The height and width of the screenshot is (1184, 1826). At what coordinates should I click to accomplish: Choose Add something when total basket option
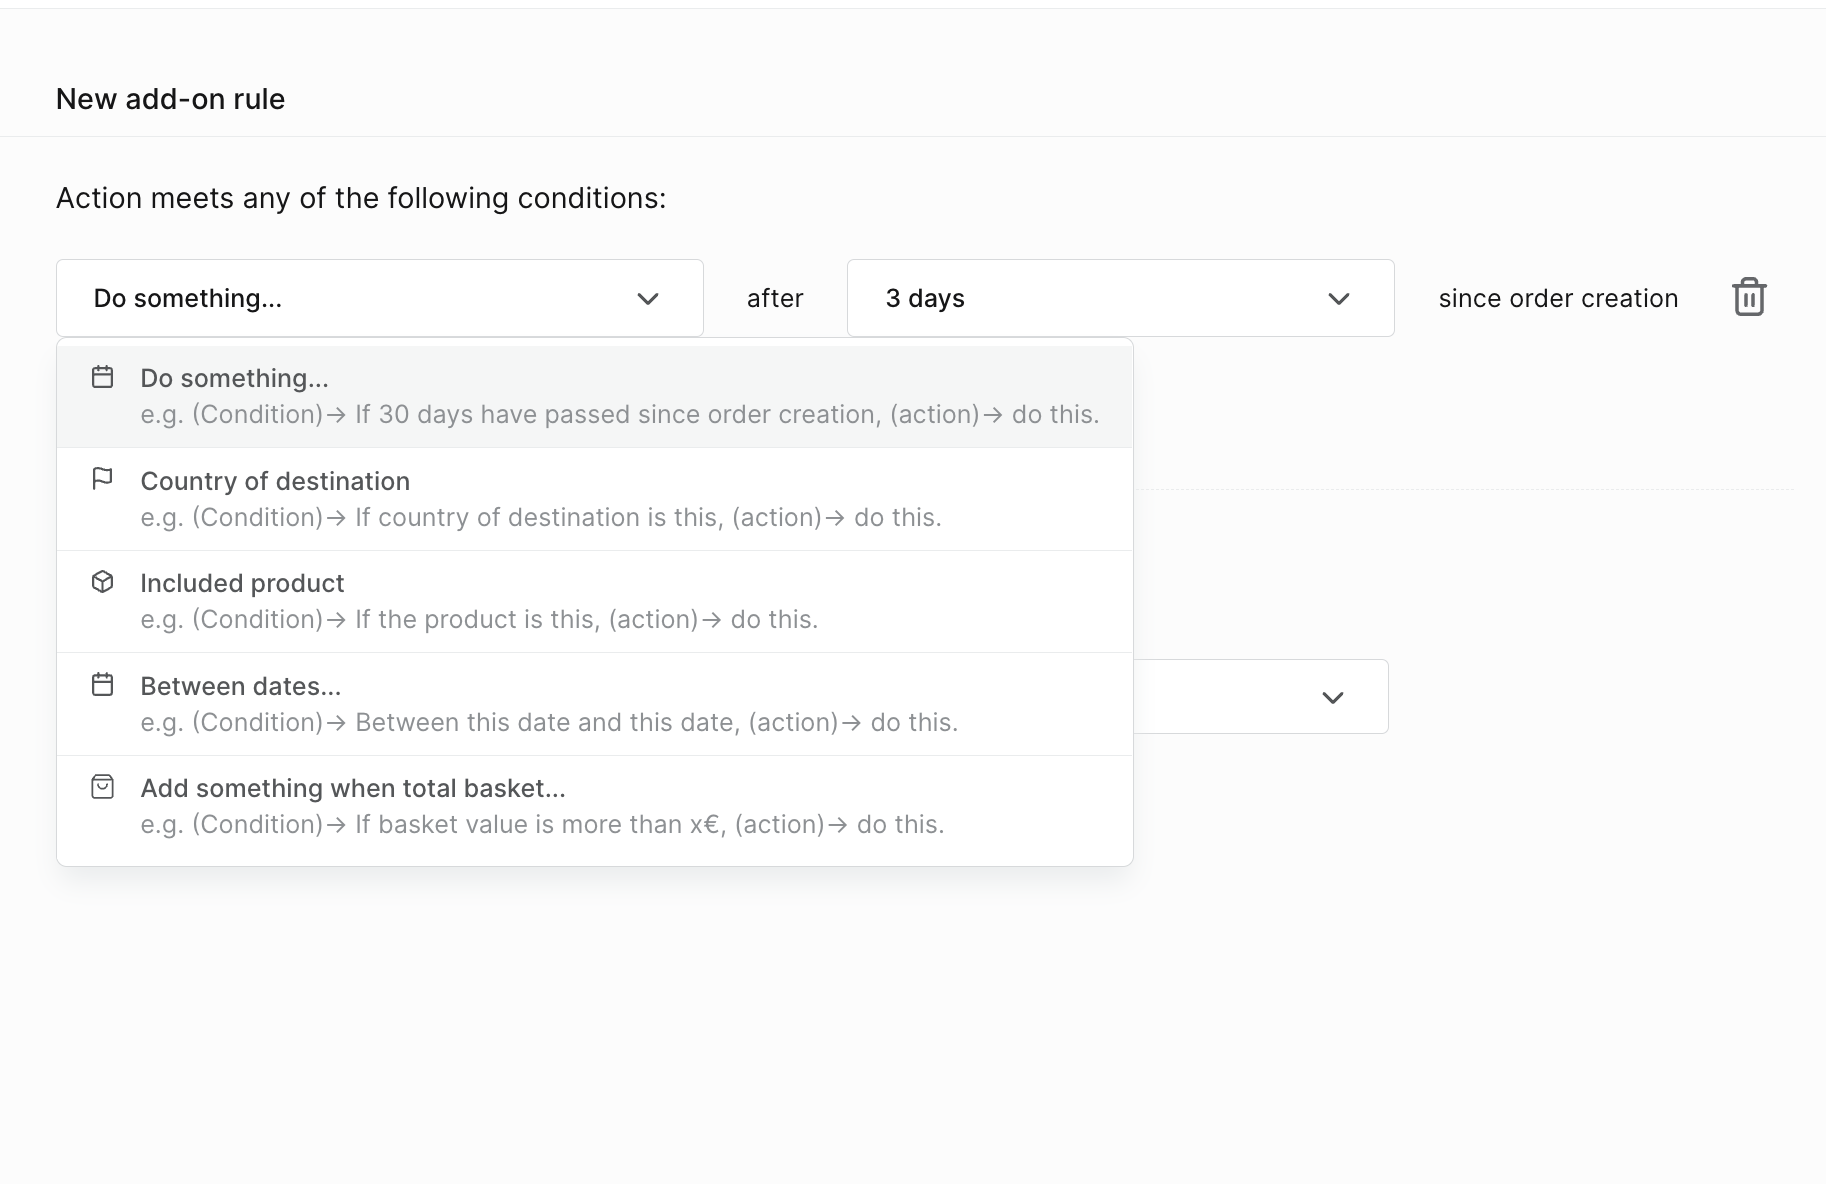pyautogui.click(x=595, y=806)
